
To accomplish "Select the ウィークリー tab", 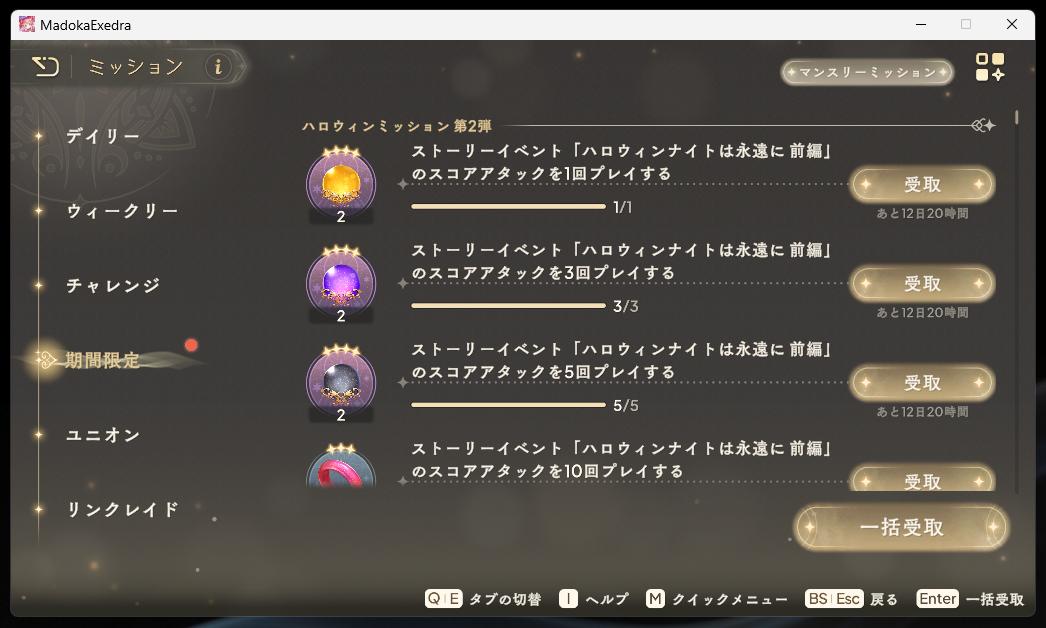I will click(x=122, y=211).
